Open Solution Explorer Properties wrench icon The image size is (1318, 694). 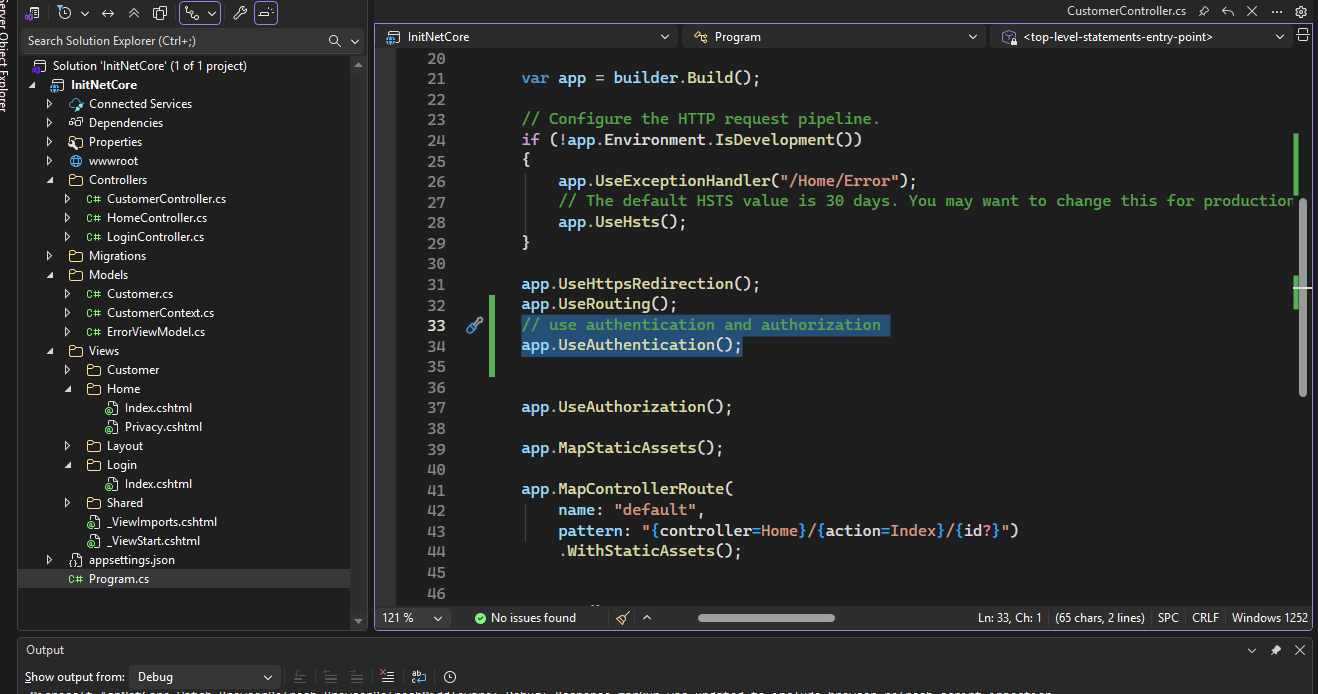click(x=239, y=13)
